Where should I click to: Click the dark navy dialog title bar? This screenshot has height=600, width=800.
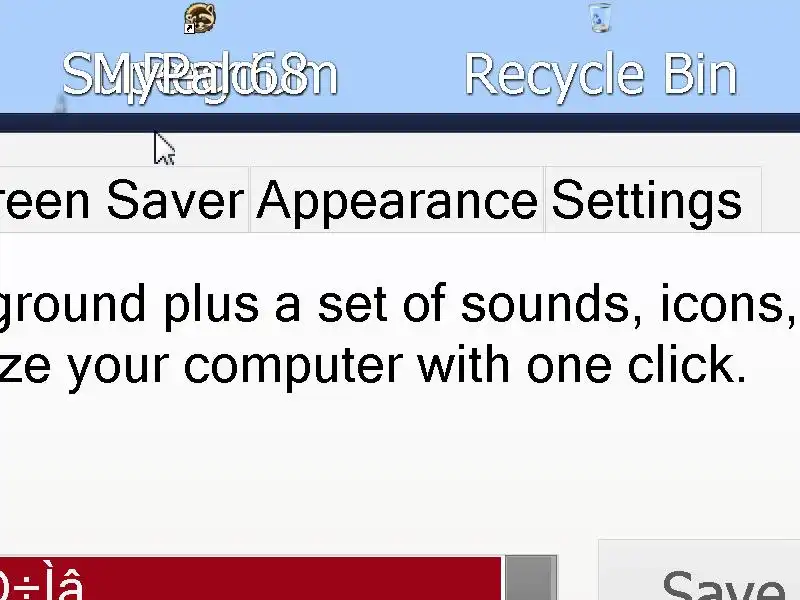click(x=400, y=123)
